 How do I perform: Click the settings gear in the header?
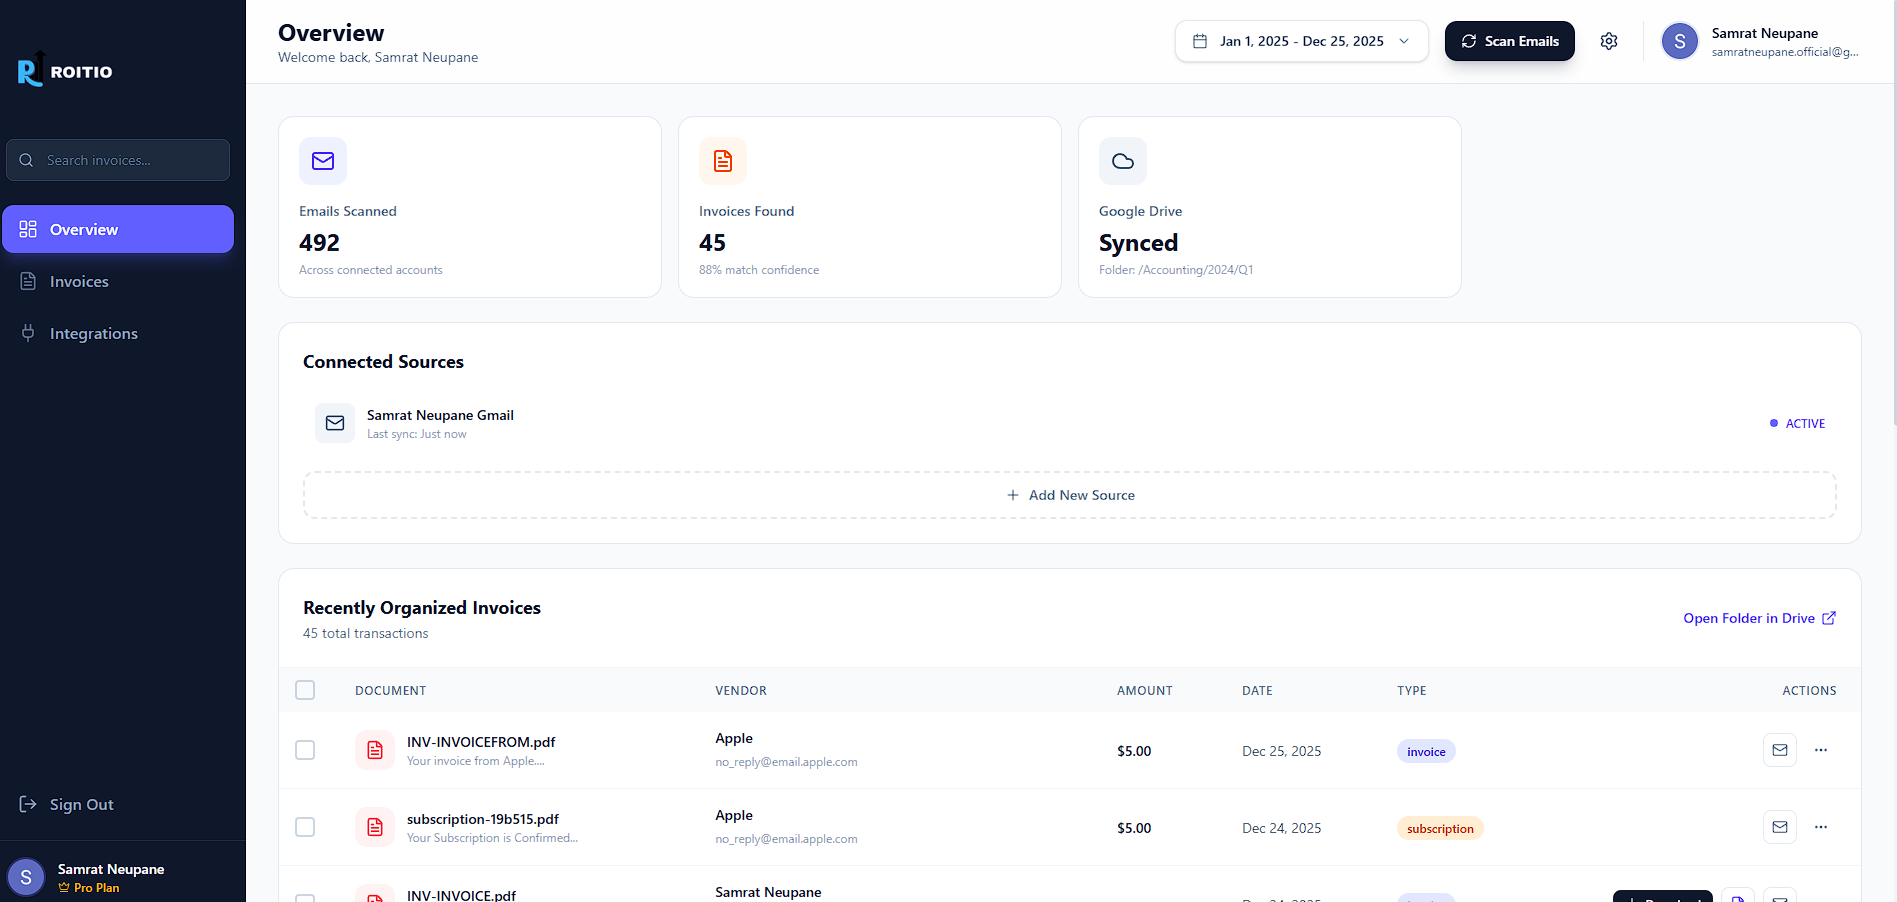click(x=1609, y=41)
